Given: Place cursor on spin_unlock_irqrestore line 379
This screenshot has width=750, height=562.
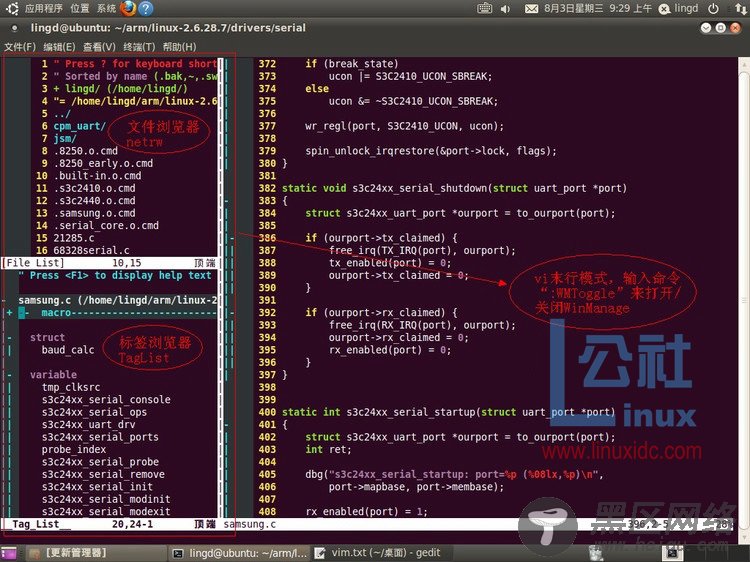Looking at the screenshot, I should 431,151.
